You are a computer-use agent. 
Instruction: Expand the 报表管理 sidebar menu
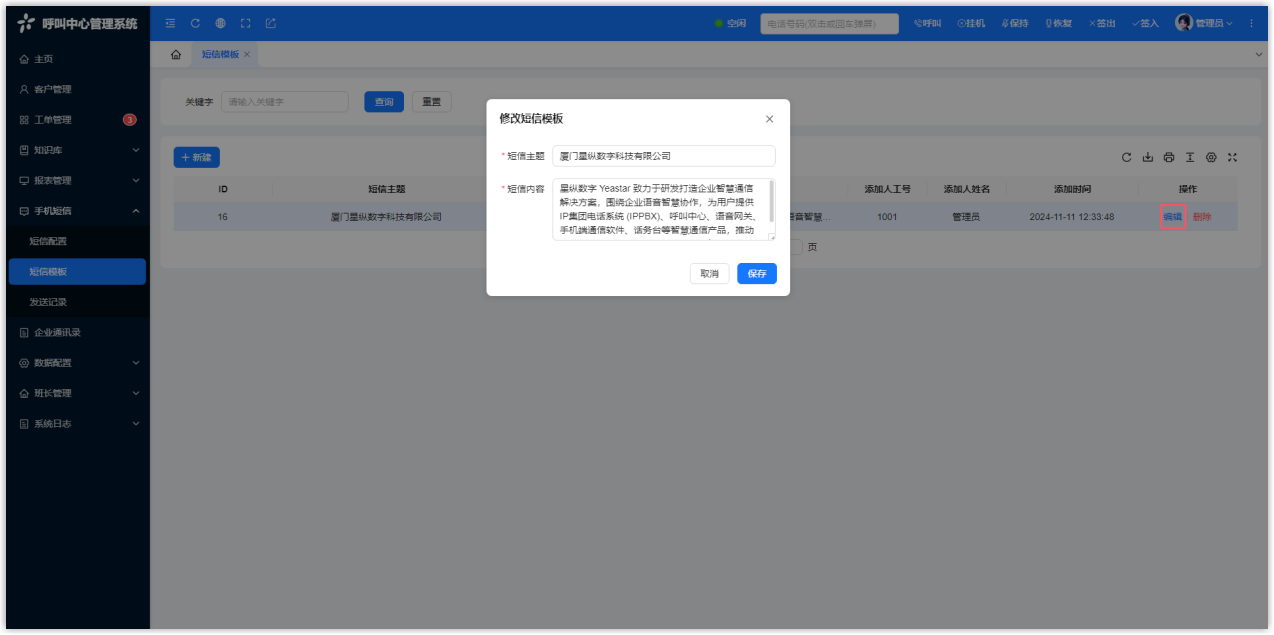(x=78, y=181)
